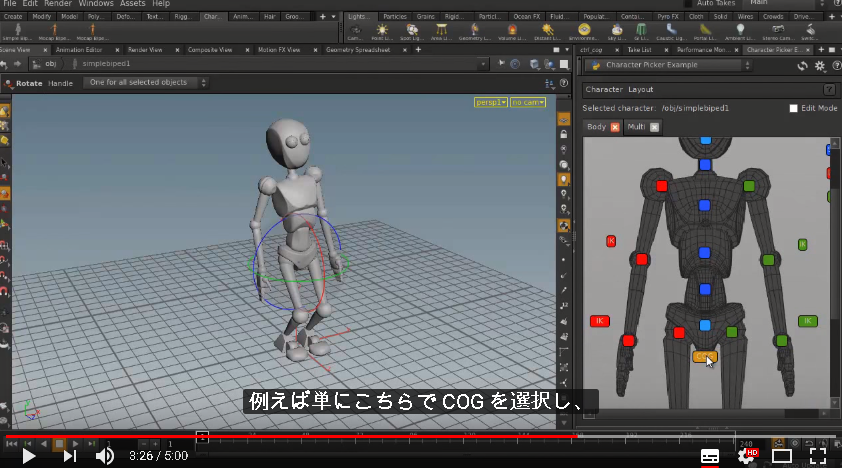Open the Character Picker Example interface dropdown
Screen dimensions: 842x468
[669, 65]
